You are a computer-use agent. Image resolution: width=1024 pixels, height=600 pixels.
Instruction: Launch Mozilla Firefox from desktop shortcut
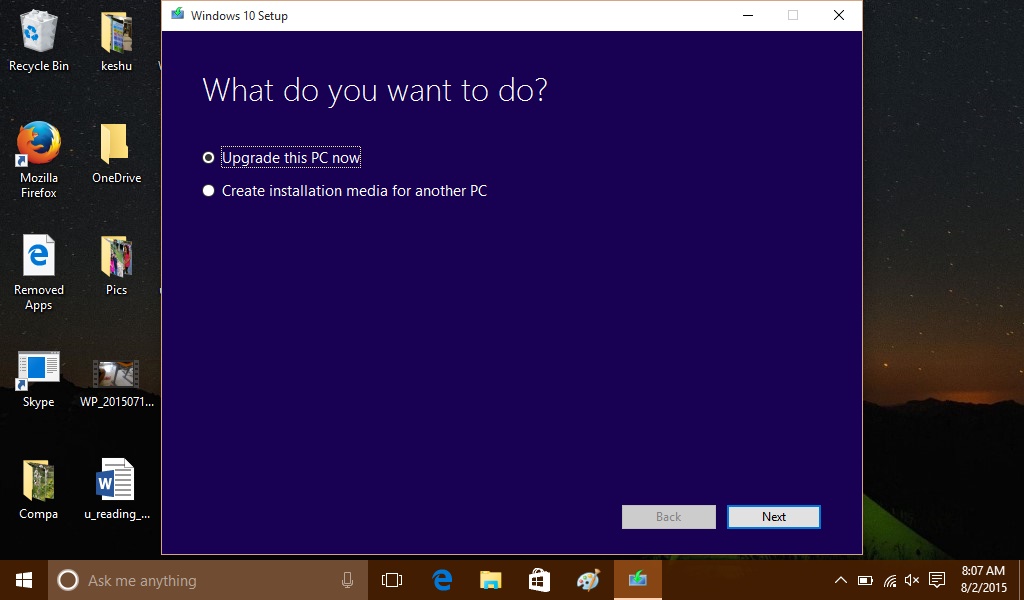click(x=39, y=159)
